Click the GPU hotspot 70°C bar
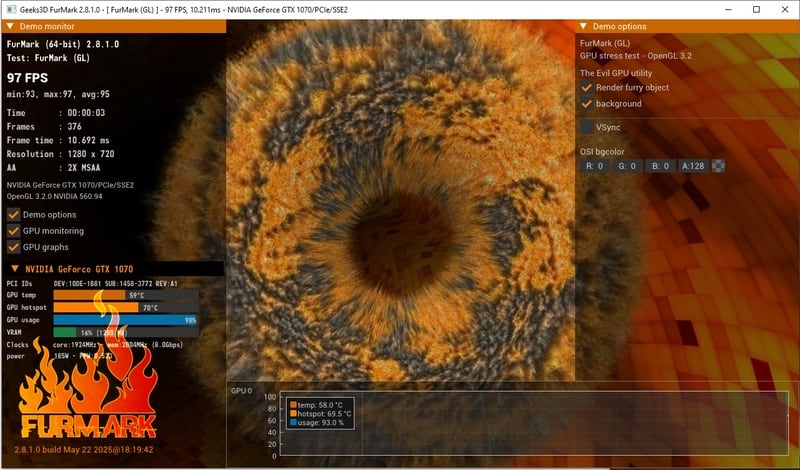This screenshot has height=470, width=800. [x=126, y=308]
